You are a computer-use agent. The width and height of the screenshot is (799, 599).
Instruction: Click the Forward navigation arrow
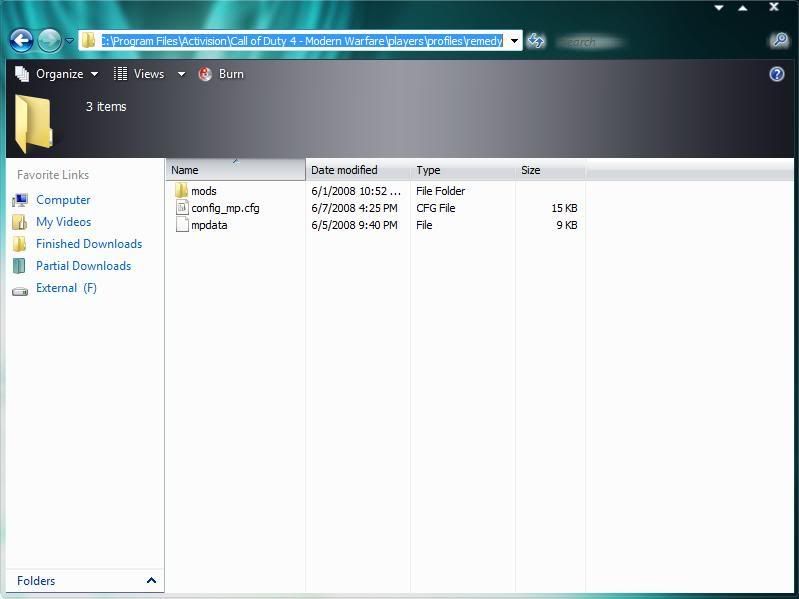(x=49, y=40)
